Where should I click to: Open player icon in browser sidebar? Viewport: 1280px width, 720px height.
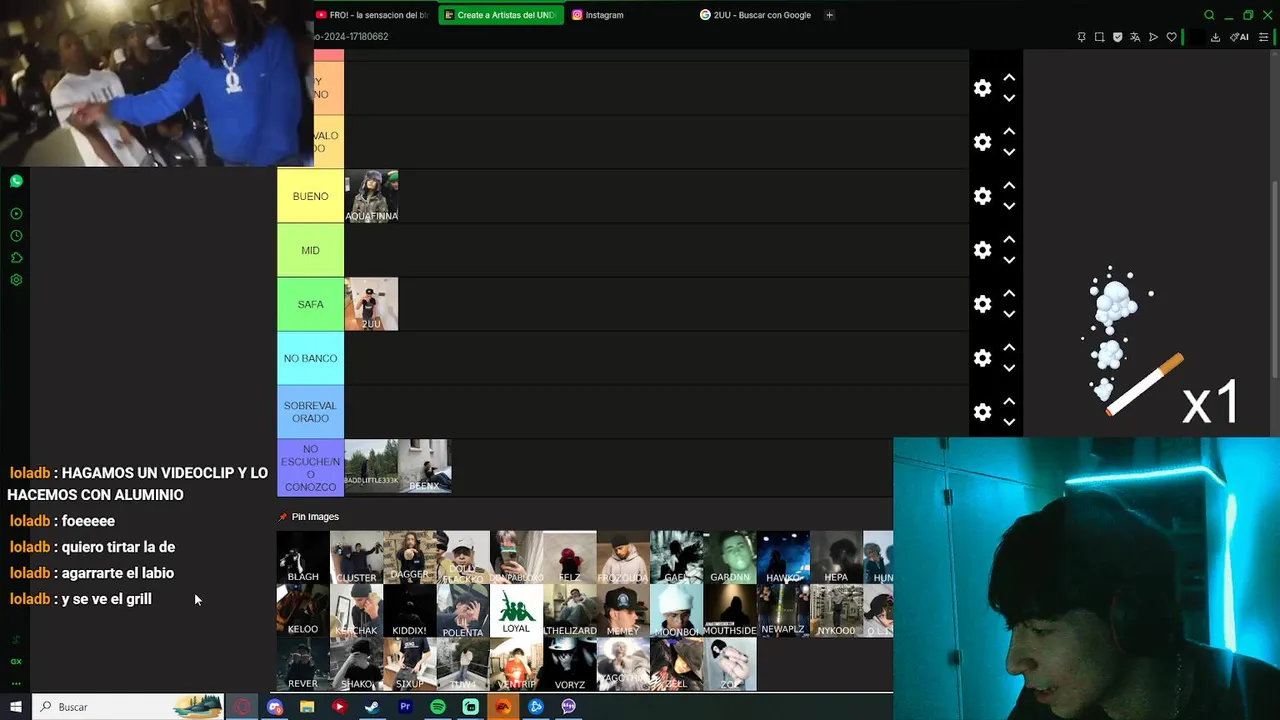click(16, 214)
